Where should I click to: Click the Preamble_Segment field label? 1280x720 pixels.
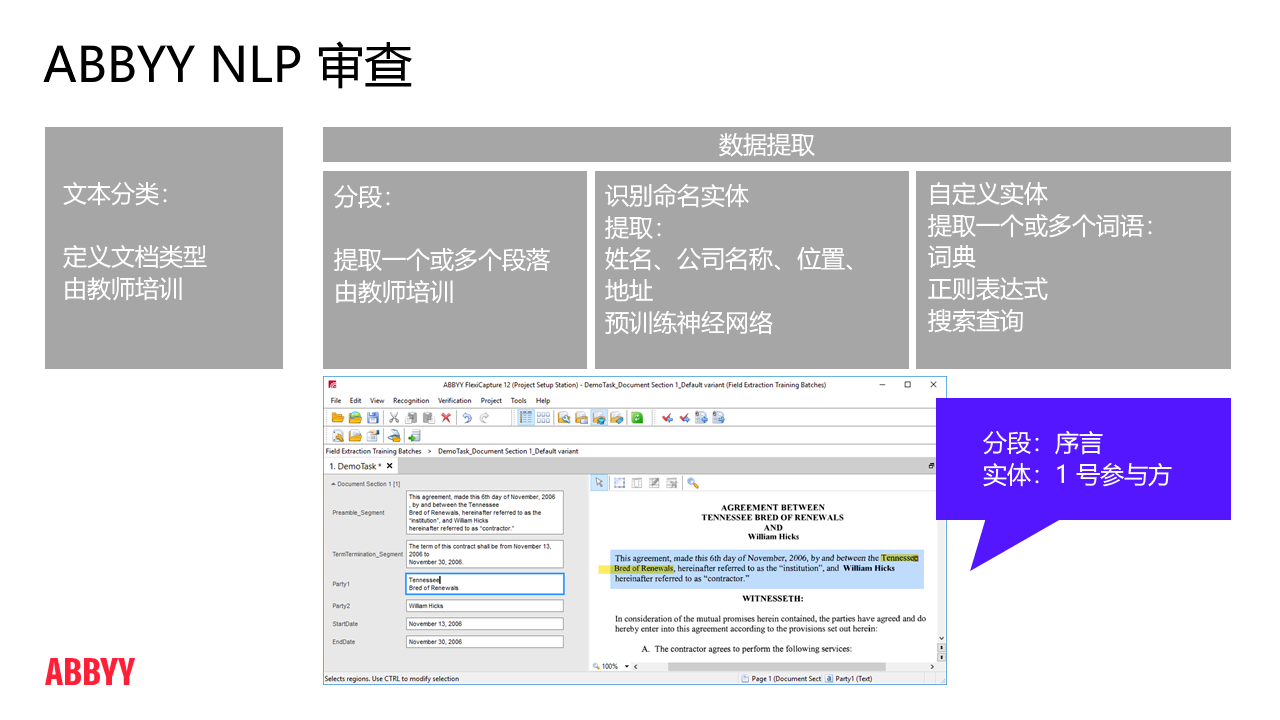(x=358, y=513)
